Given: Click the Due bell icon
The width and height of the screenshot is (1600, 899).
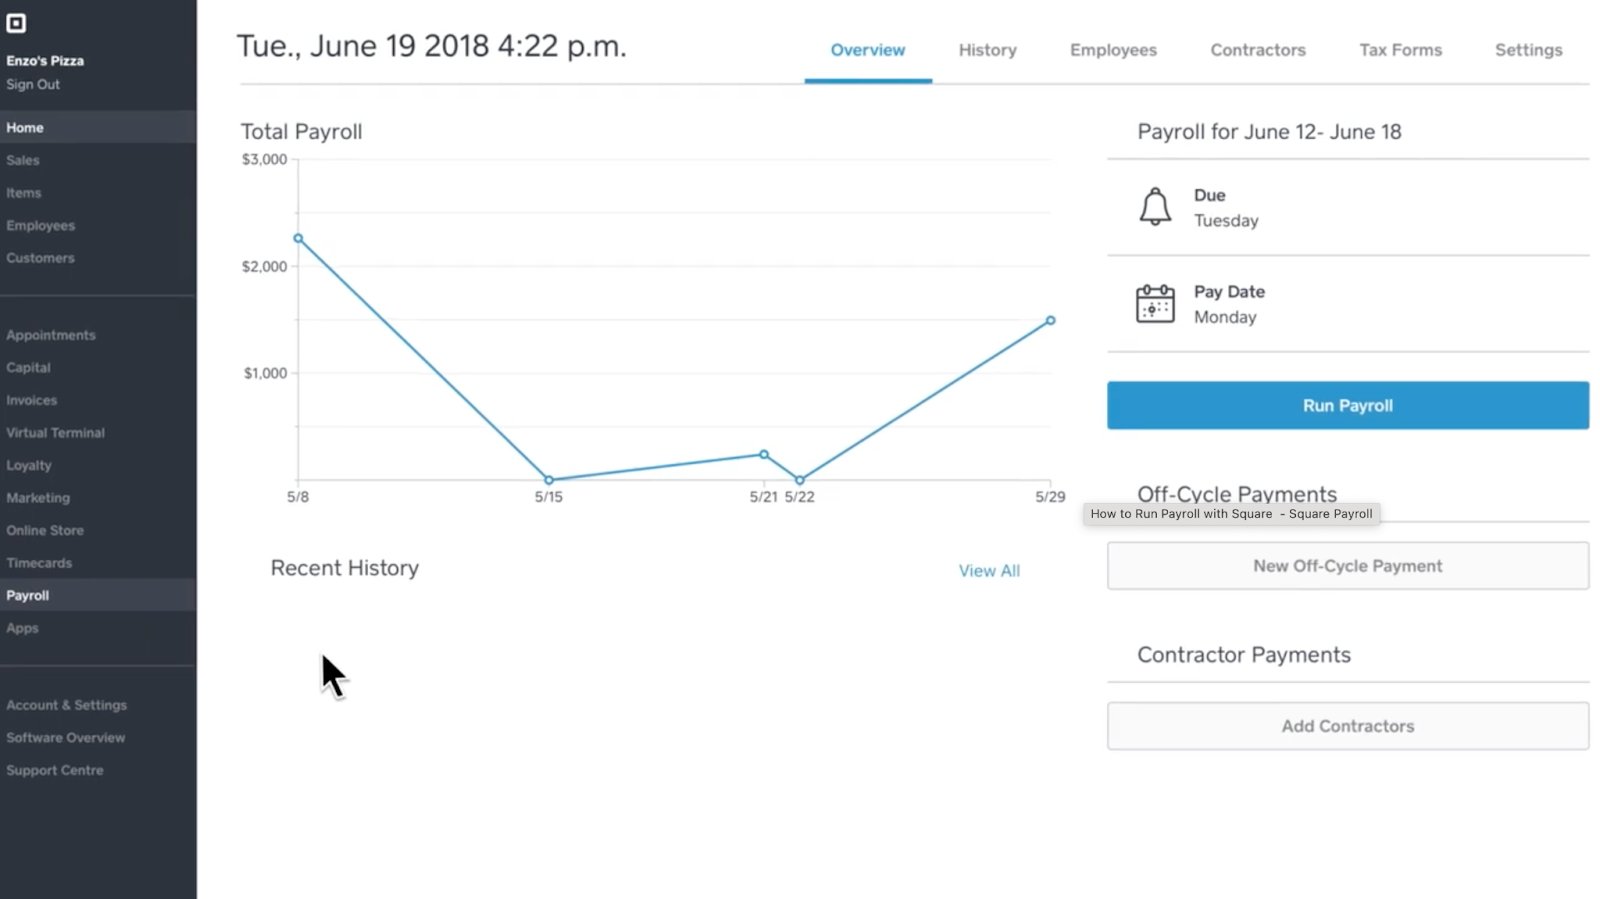Looking at the screenshot, I should (1155, 206).
